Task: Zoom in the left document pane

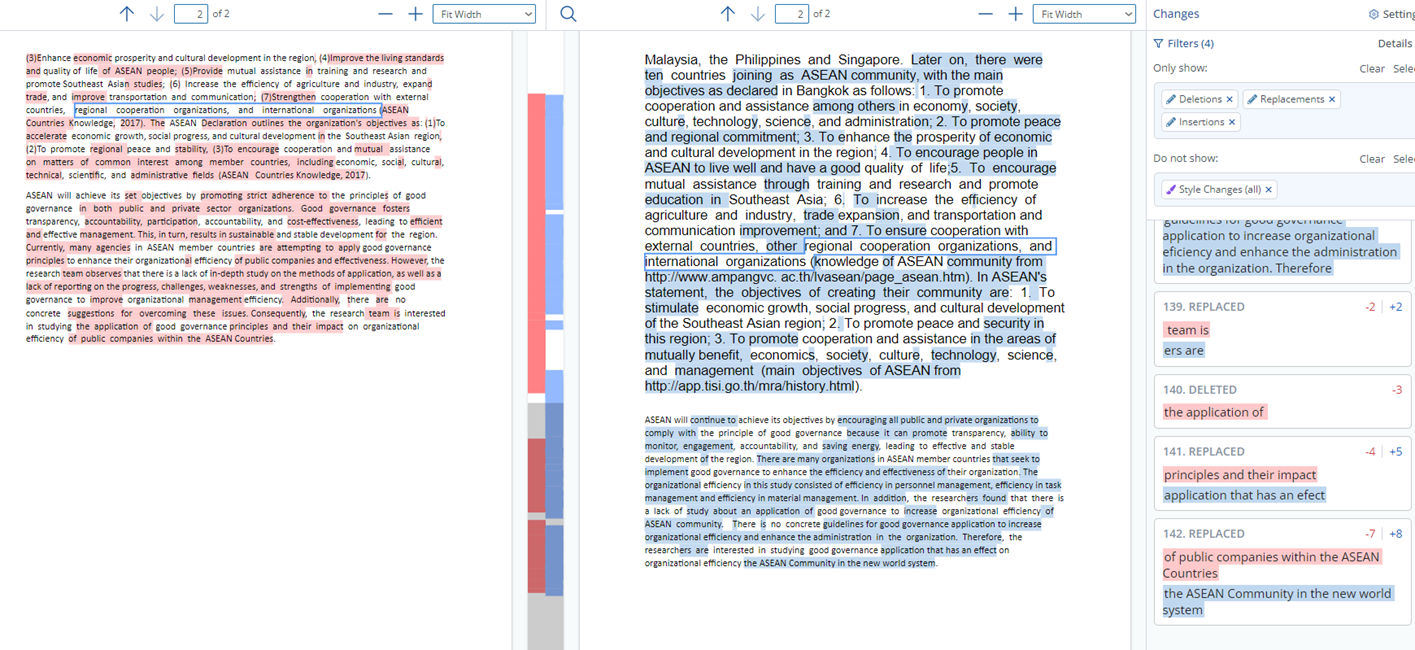Action: pos(415,14)
